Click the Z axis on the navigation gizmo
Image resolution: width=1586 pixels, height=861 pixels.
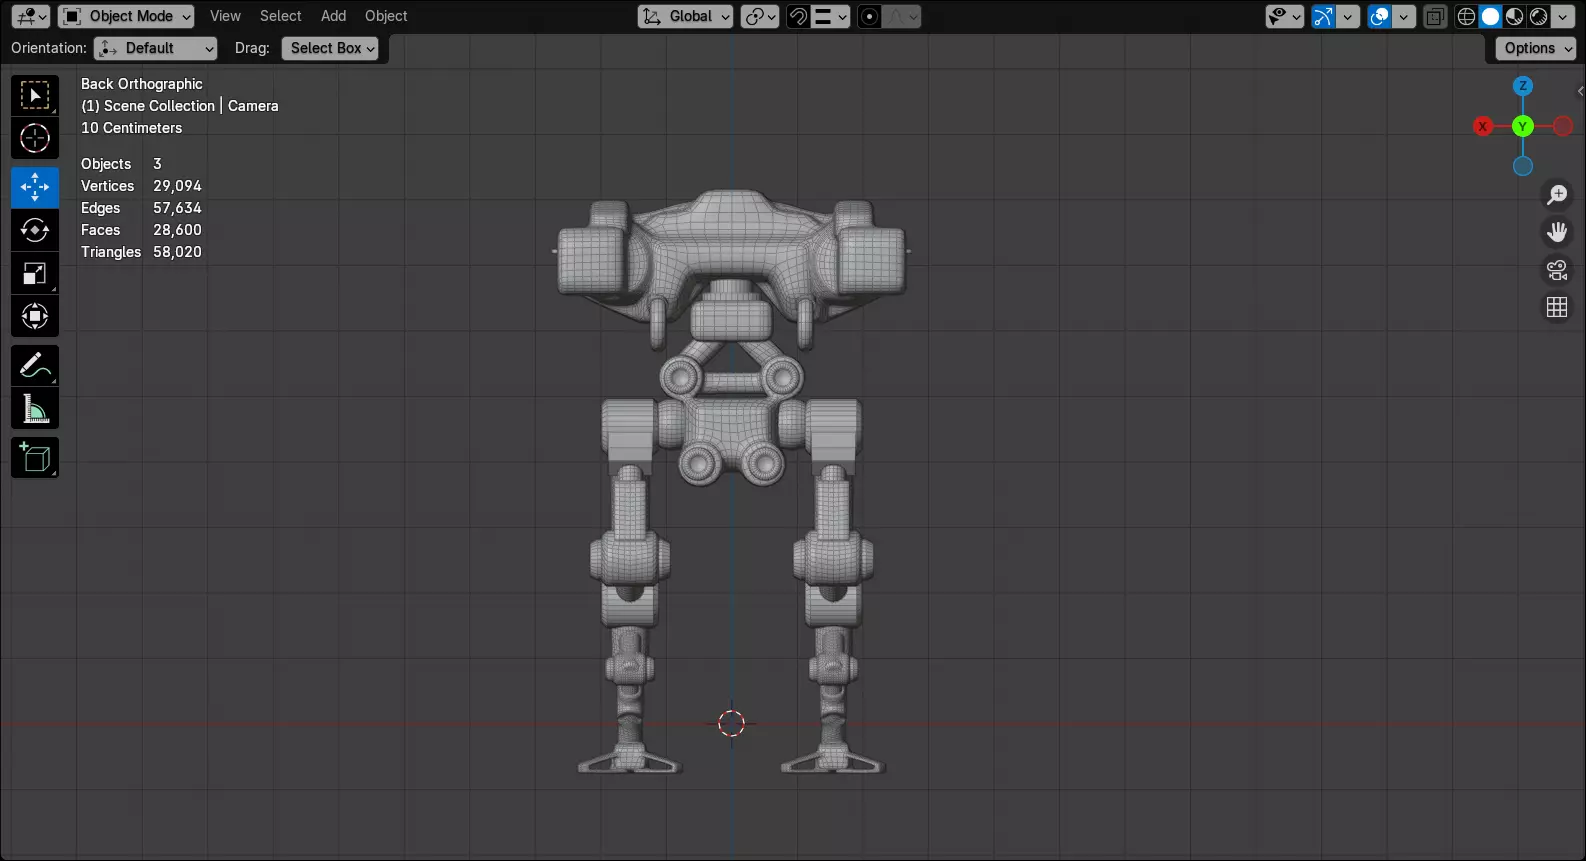tap(1523, 86)
